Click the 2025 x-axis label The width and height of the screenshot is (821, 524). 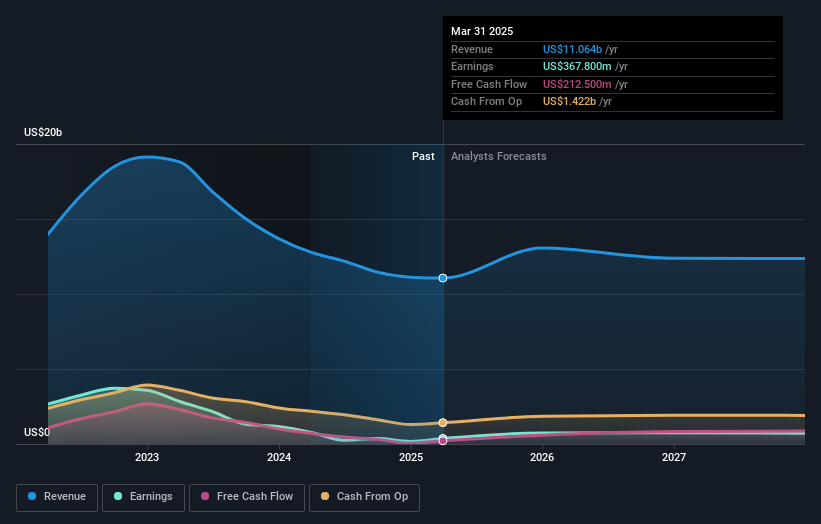(410, 458)
